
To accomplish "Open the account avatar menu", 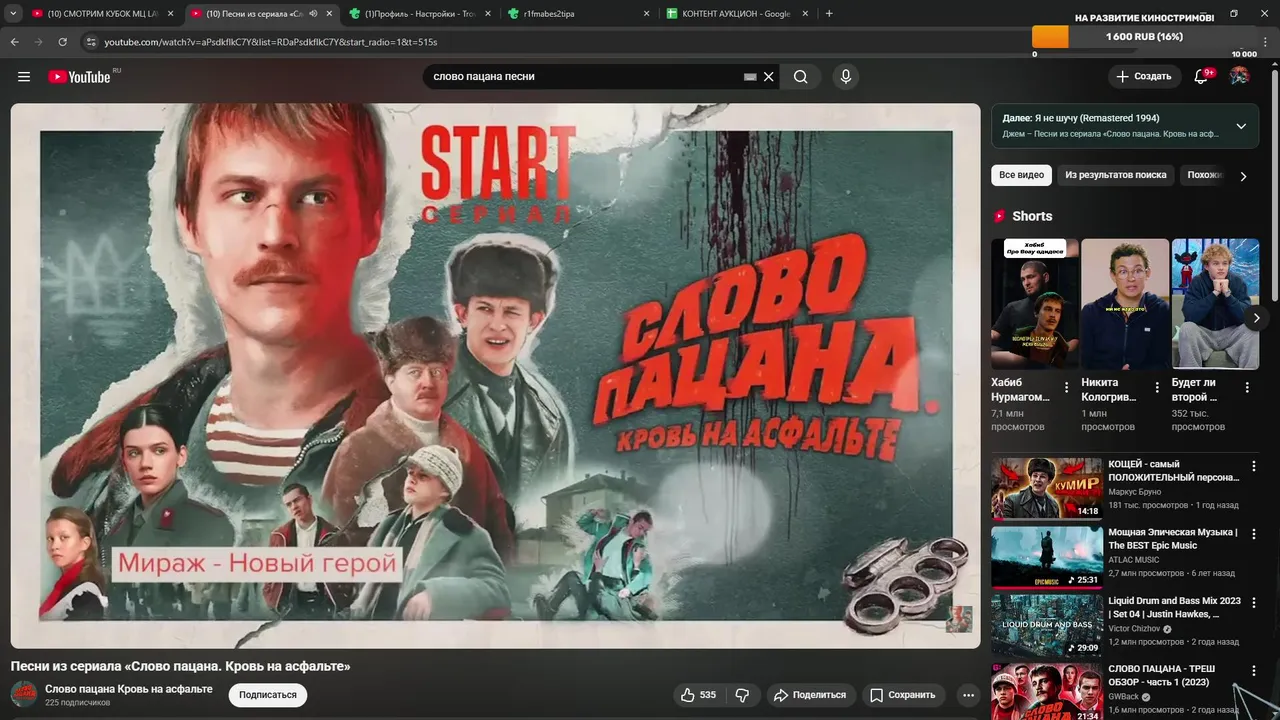I will pos(1239,77).
